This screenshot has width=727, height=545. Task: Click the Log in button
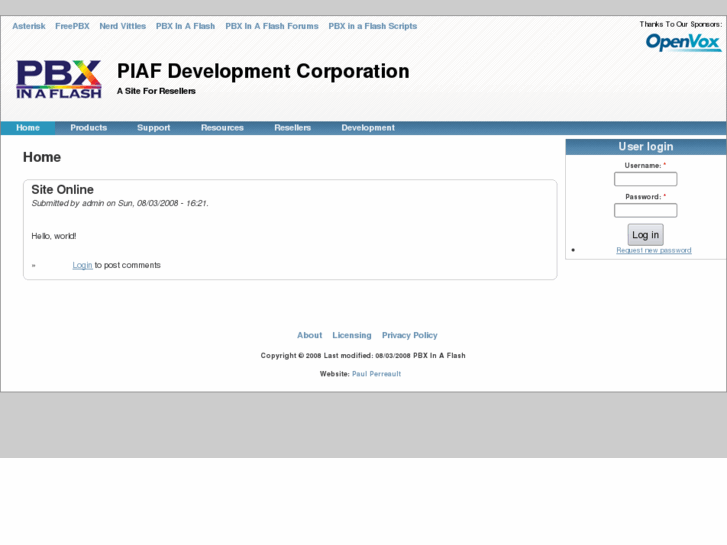click(x=645, y=235)
